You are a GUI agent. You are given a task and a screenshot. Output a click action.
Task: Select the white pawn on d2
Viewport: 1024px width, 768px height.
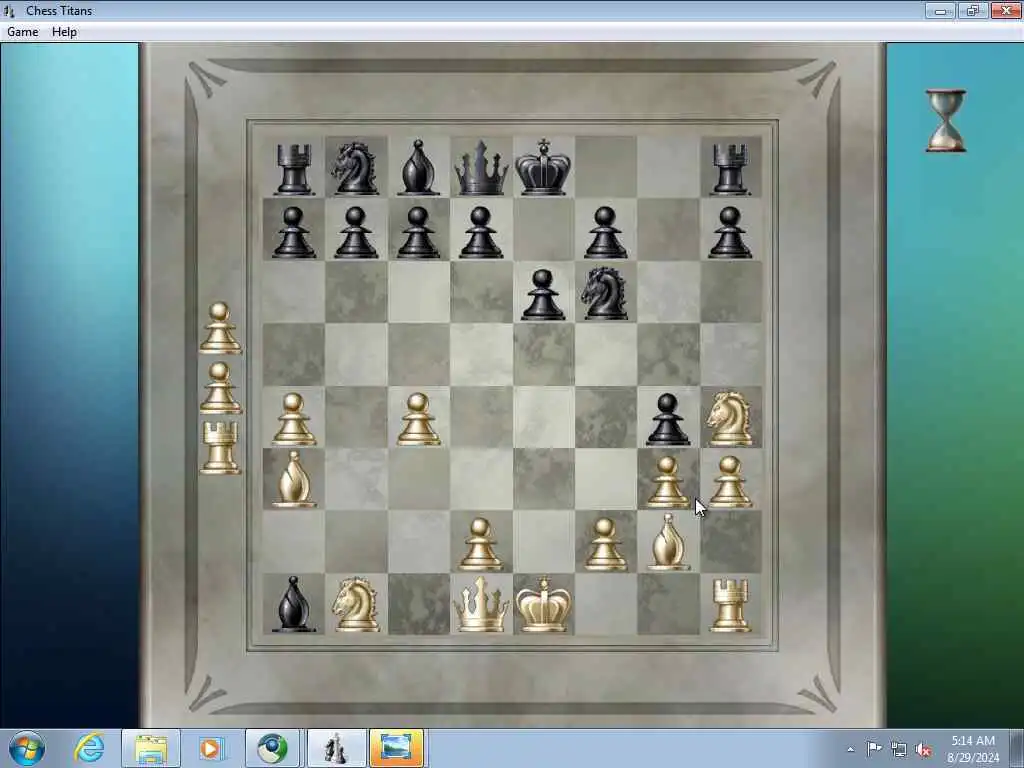tap(481, 545)
